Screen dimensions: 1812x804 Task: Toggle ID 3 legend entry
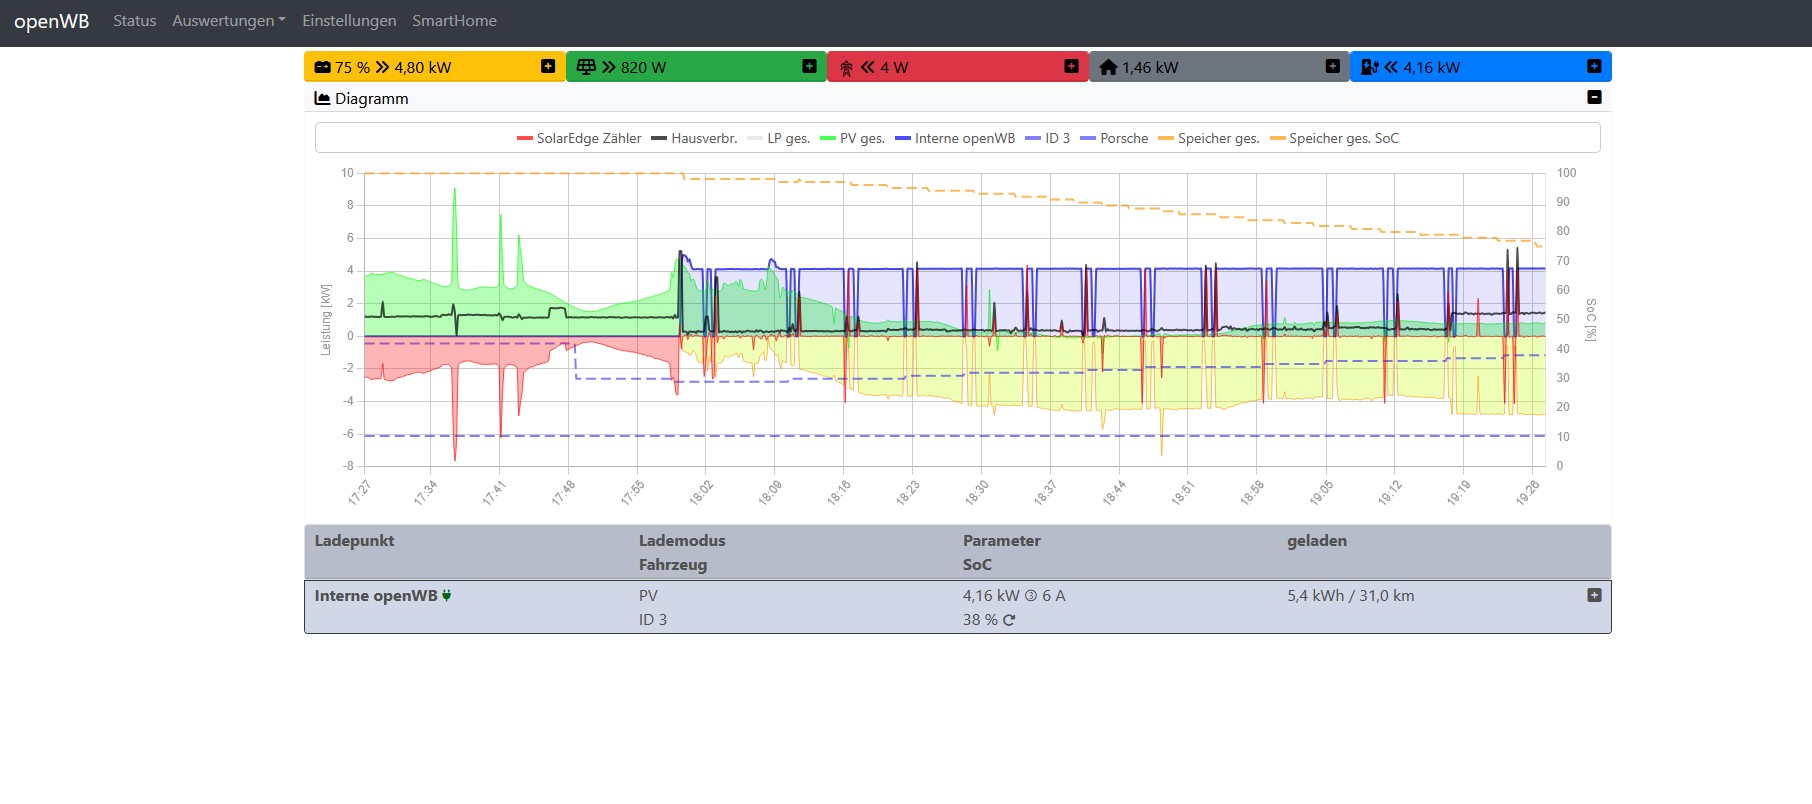click(x=1047, y=138)
